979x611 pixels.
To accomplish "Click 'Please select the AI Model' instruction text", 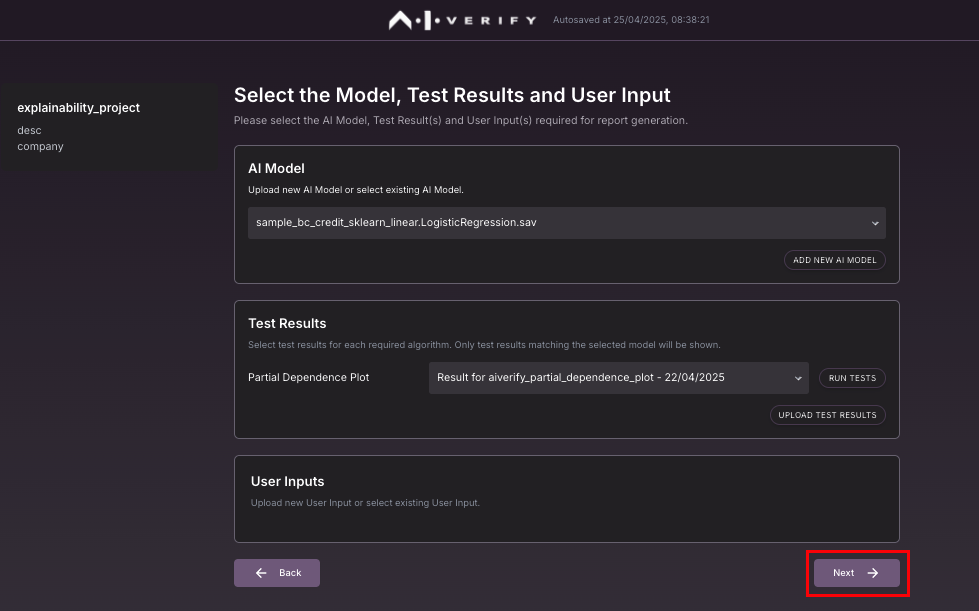I will pyautogui.click(x=461, y=120).
